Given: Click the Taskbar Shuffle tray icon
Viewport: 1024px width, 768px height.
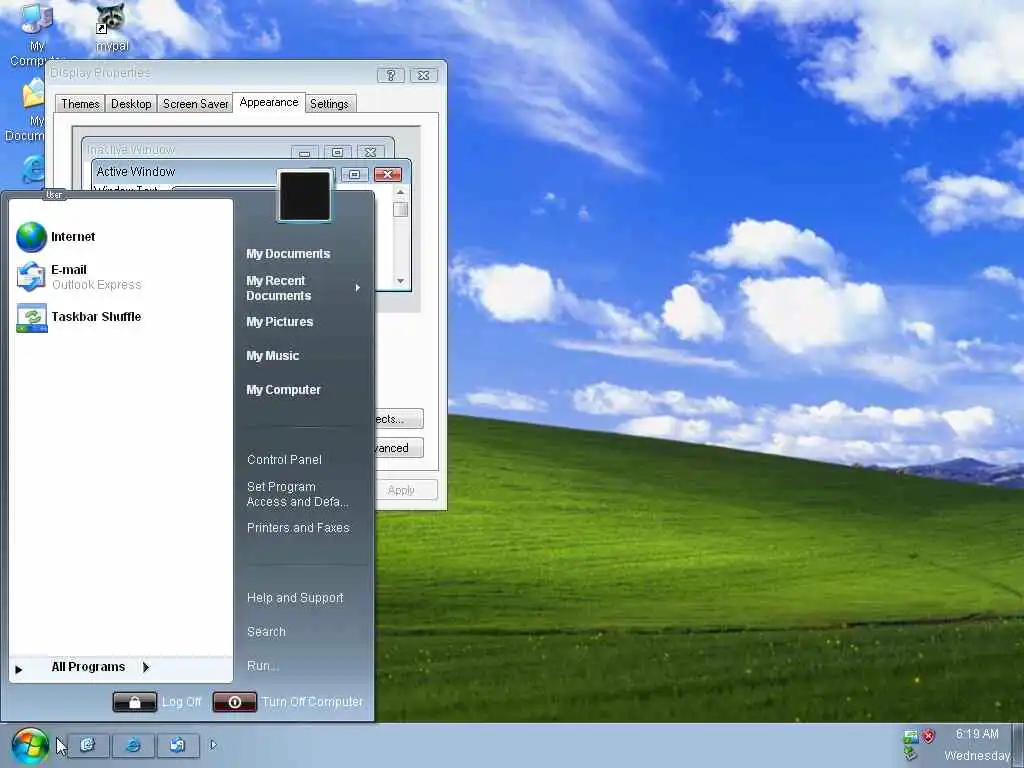Looking at the screenshot, I should (911, 737).
